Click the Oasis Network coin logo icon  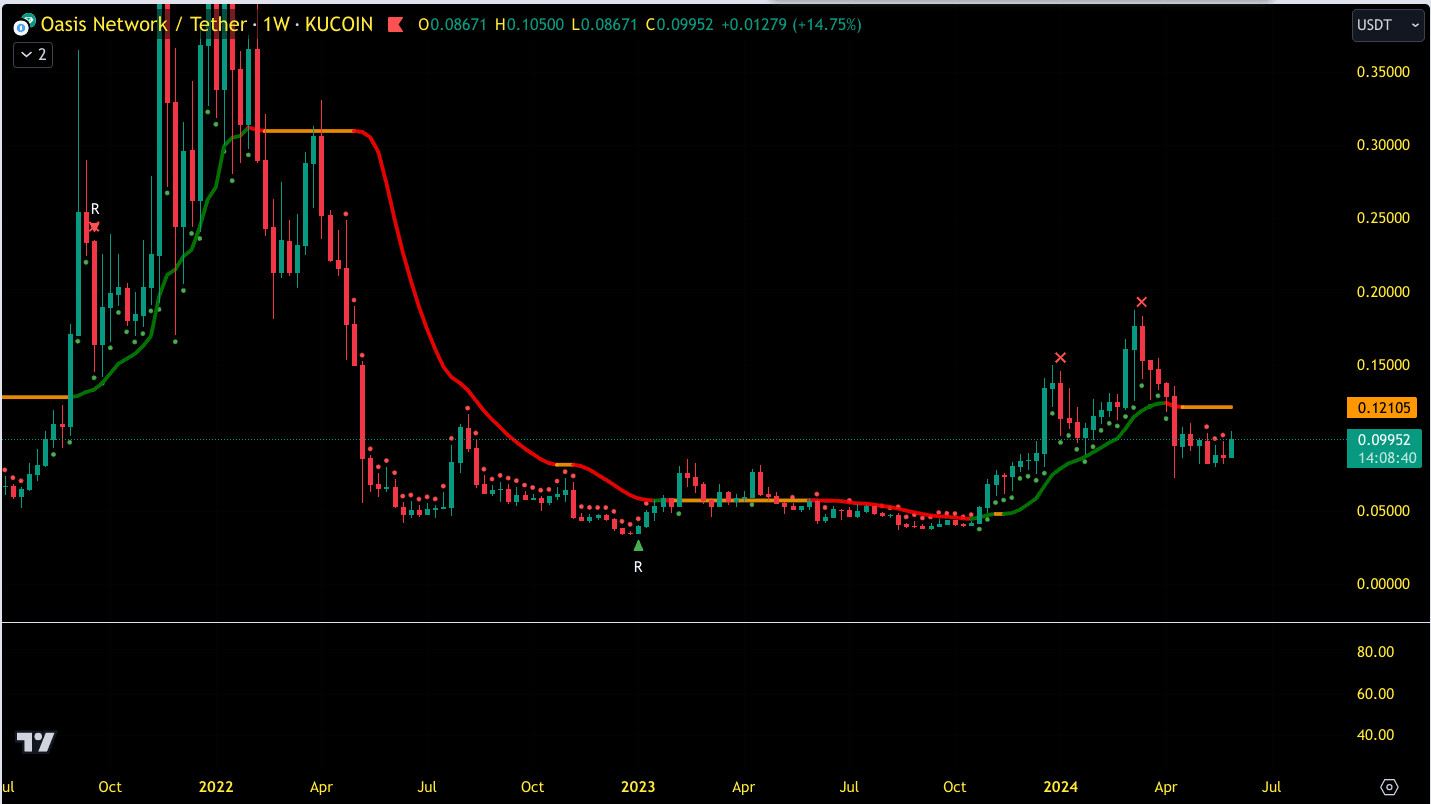click(x=23, y=25)
